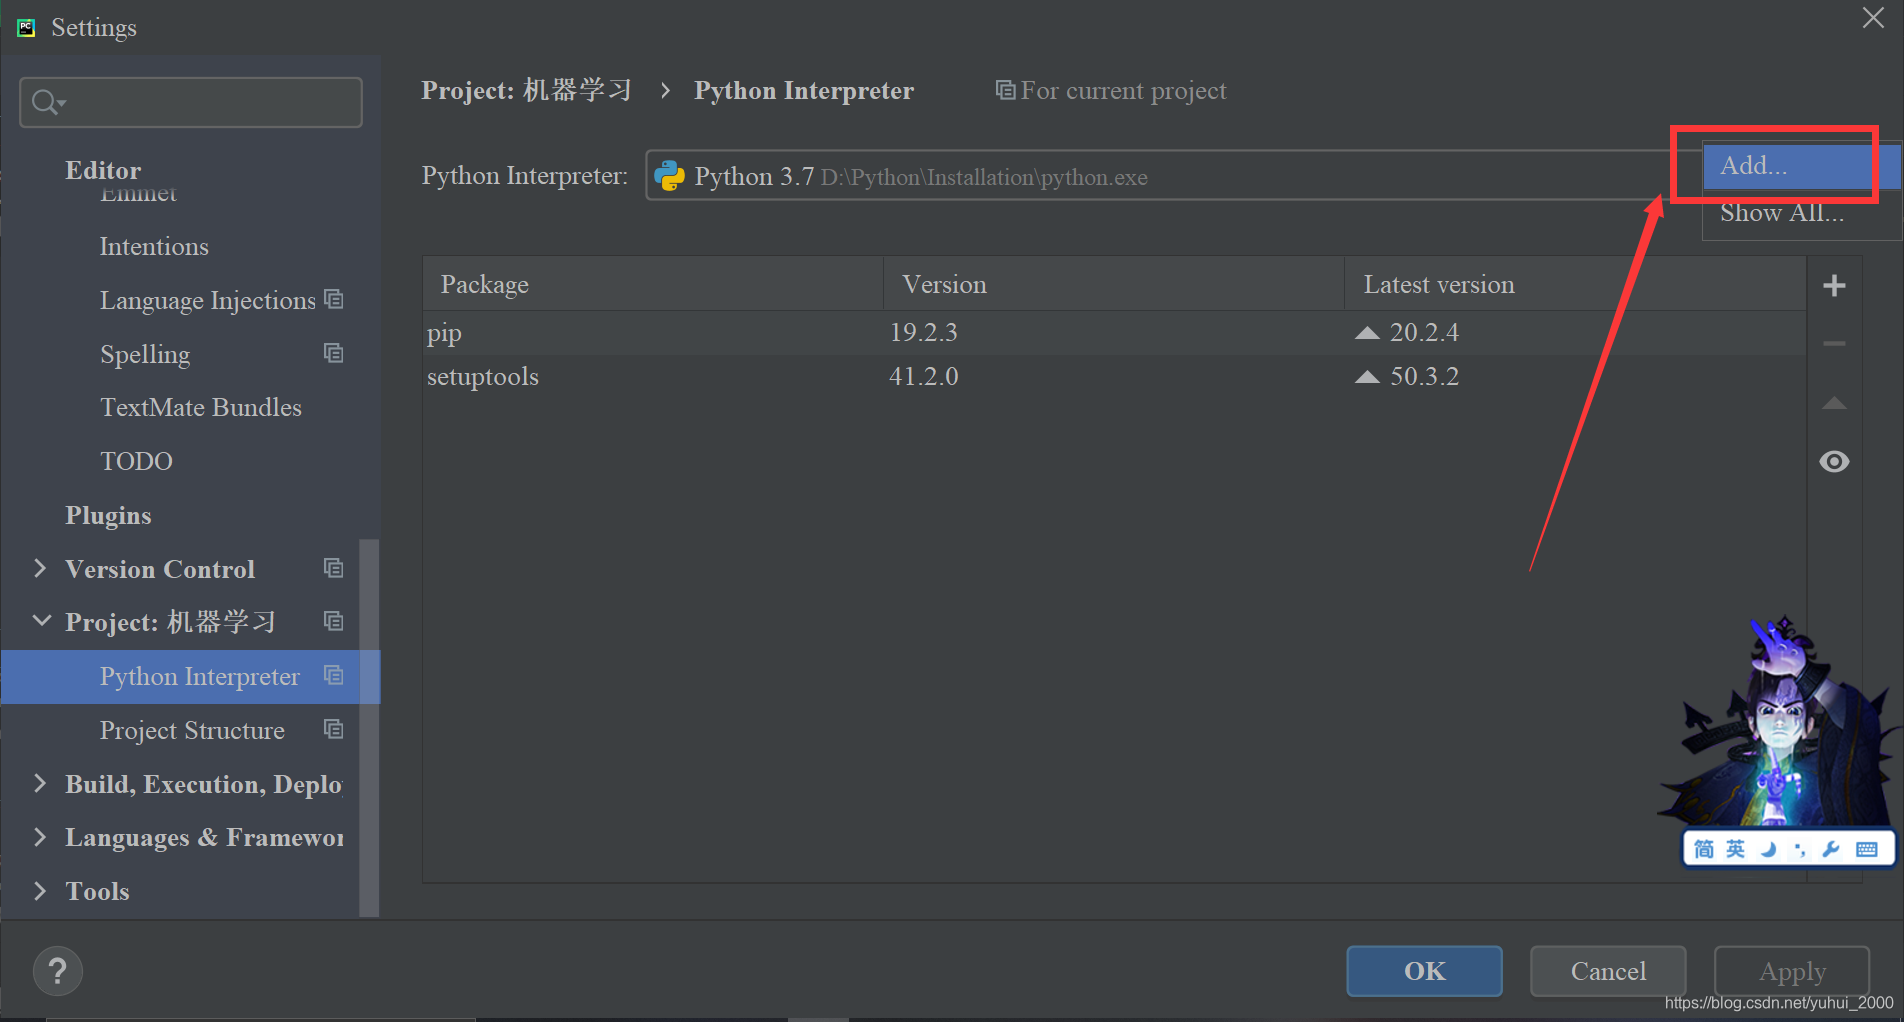Open the Python Interpreter combo box
The image size is (1904, 1022).
pos(1160,176)
